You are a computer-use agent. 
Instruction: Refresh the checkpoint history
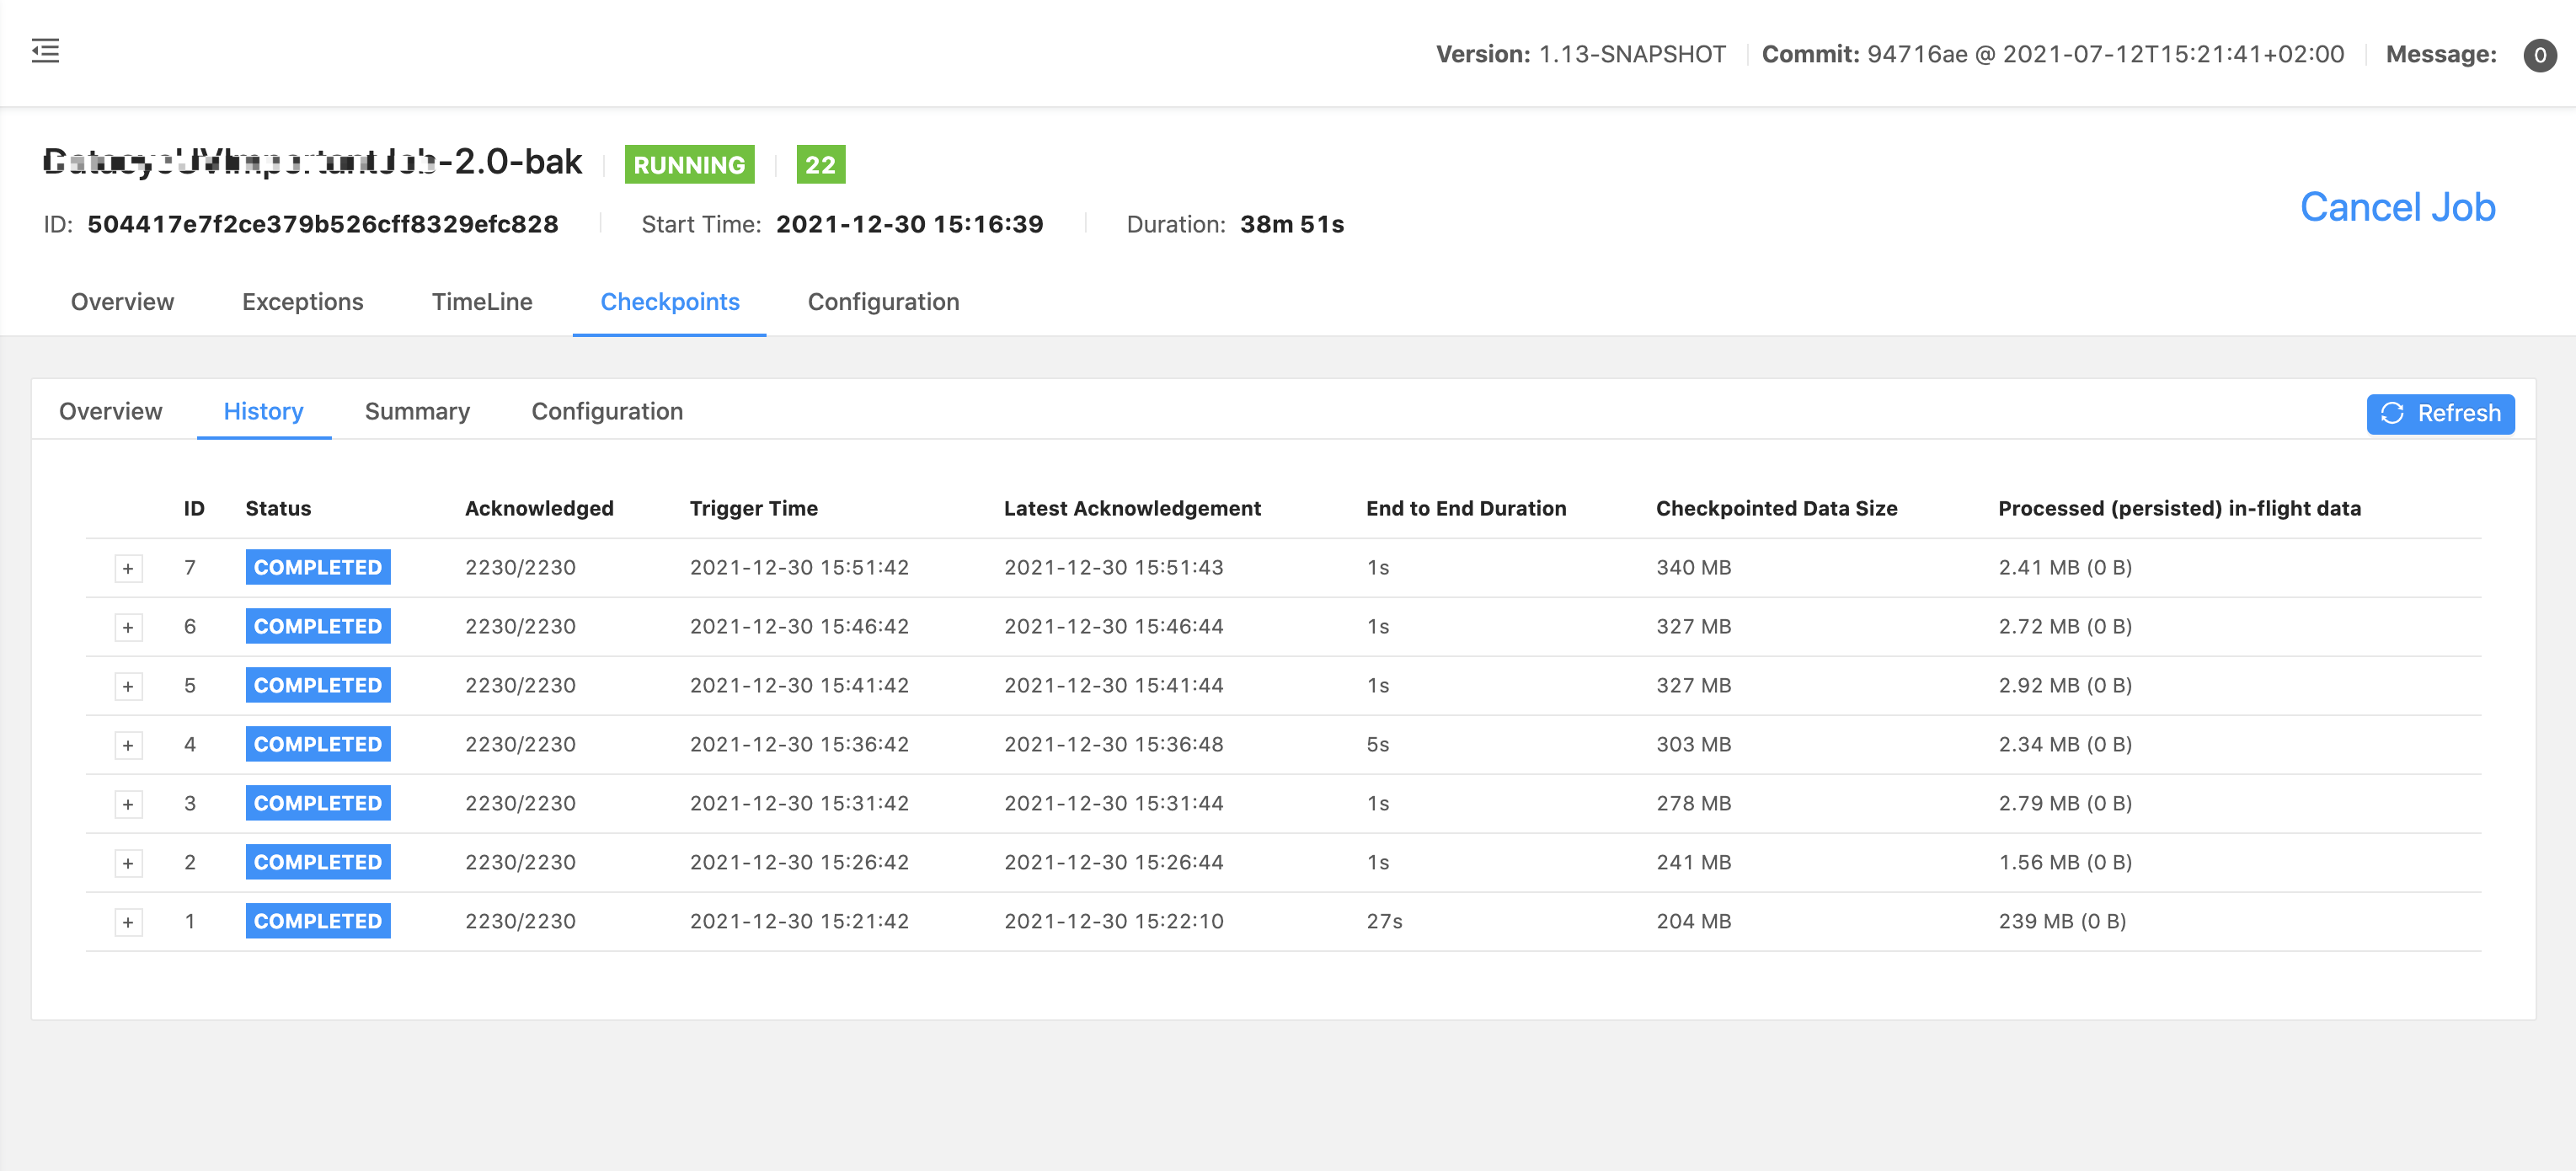(2441, 414)
